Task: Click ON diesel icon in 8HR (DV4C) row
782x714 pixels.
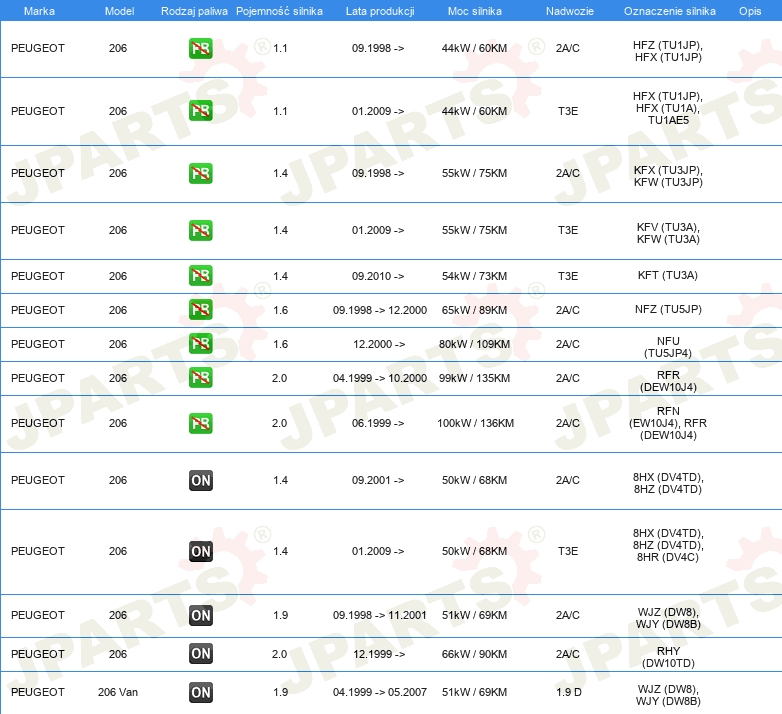Action: coord(200,551)
